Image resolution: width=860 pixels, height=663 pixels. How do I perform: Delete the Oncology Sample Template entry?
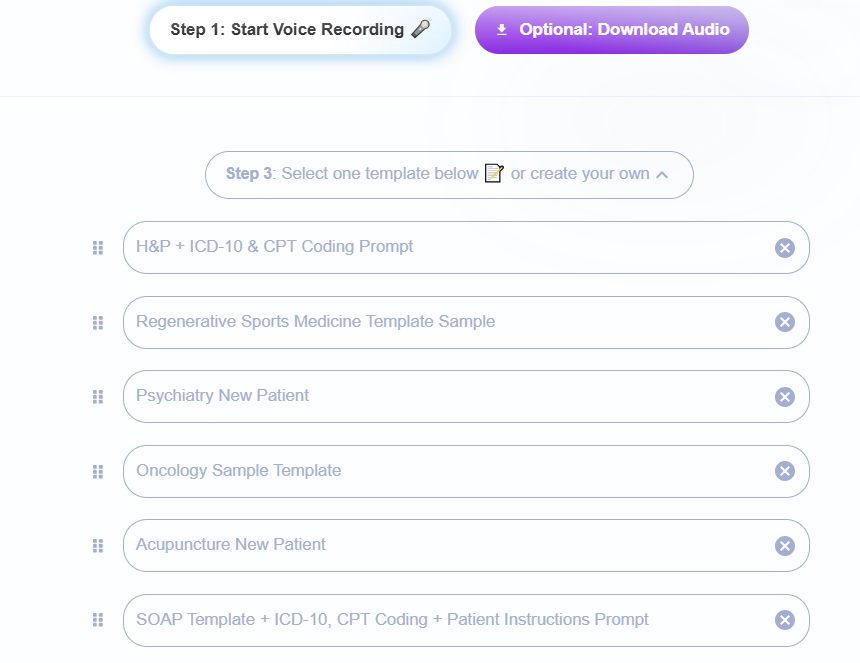pyautogui.click(x=785, y=471)
